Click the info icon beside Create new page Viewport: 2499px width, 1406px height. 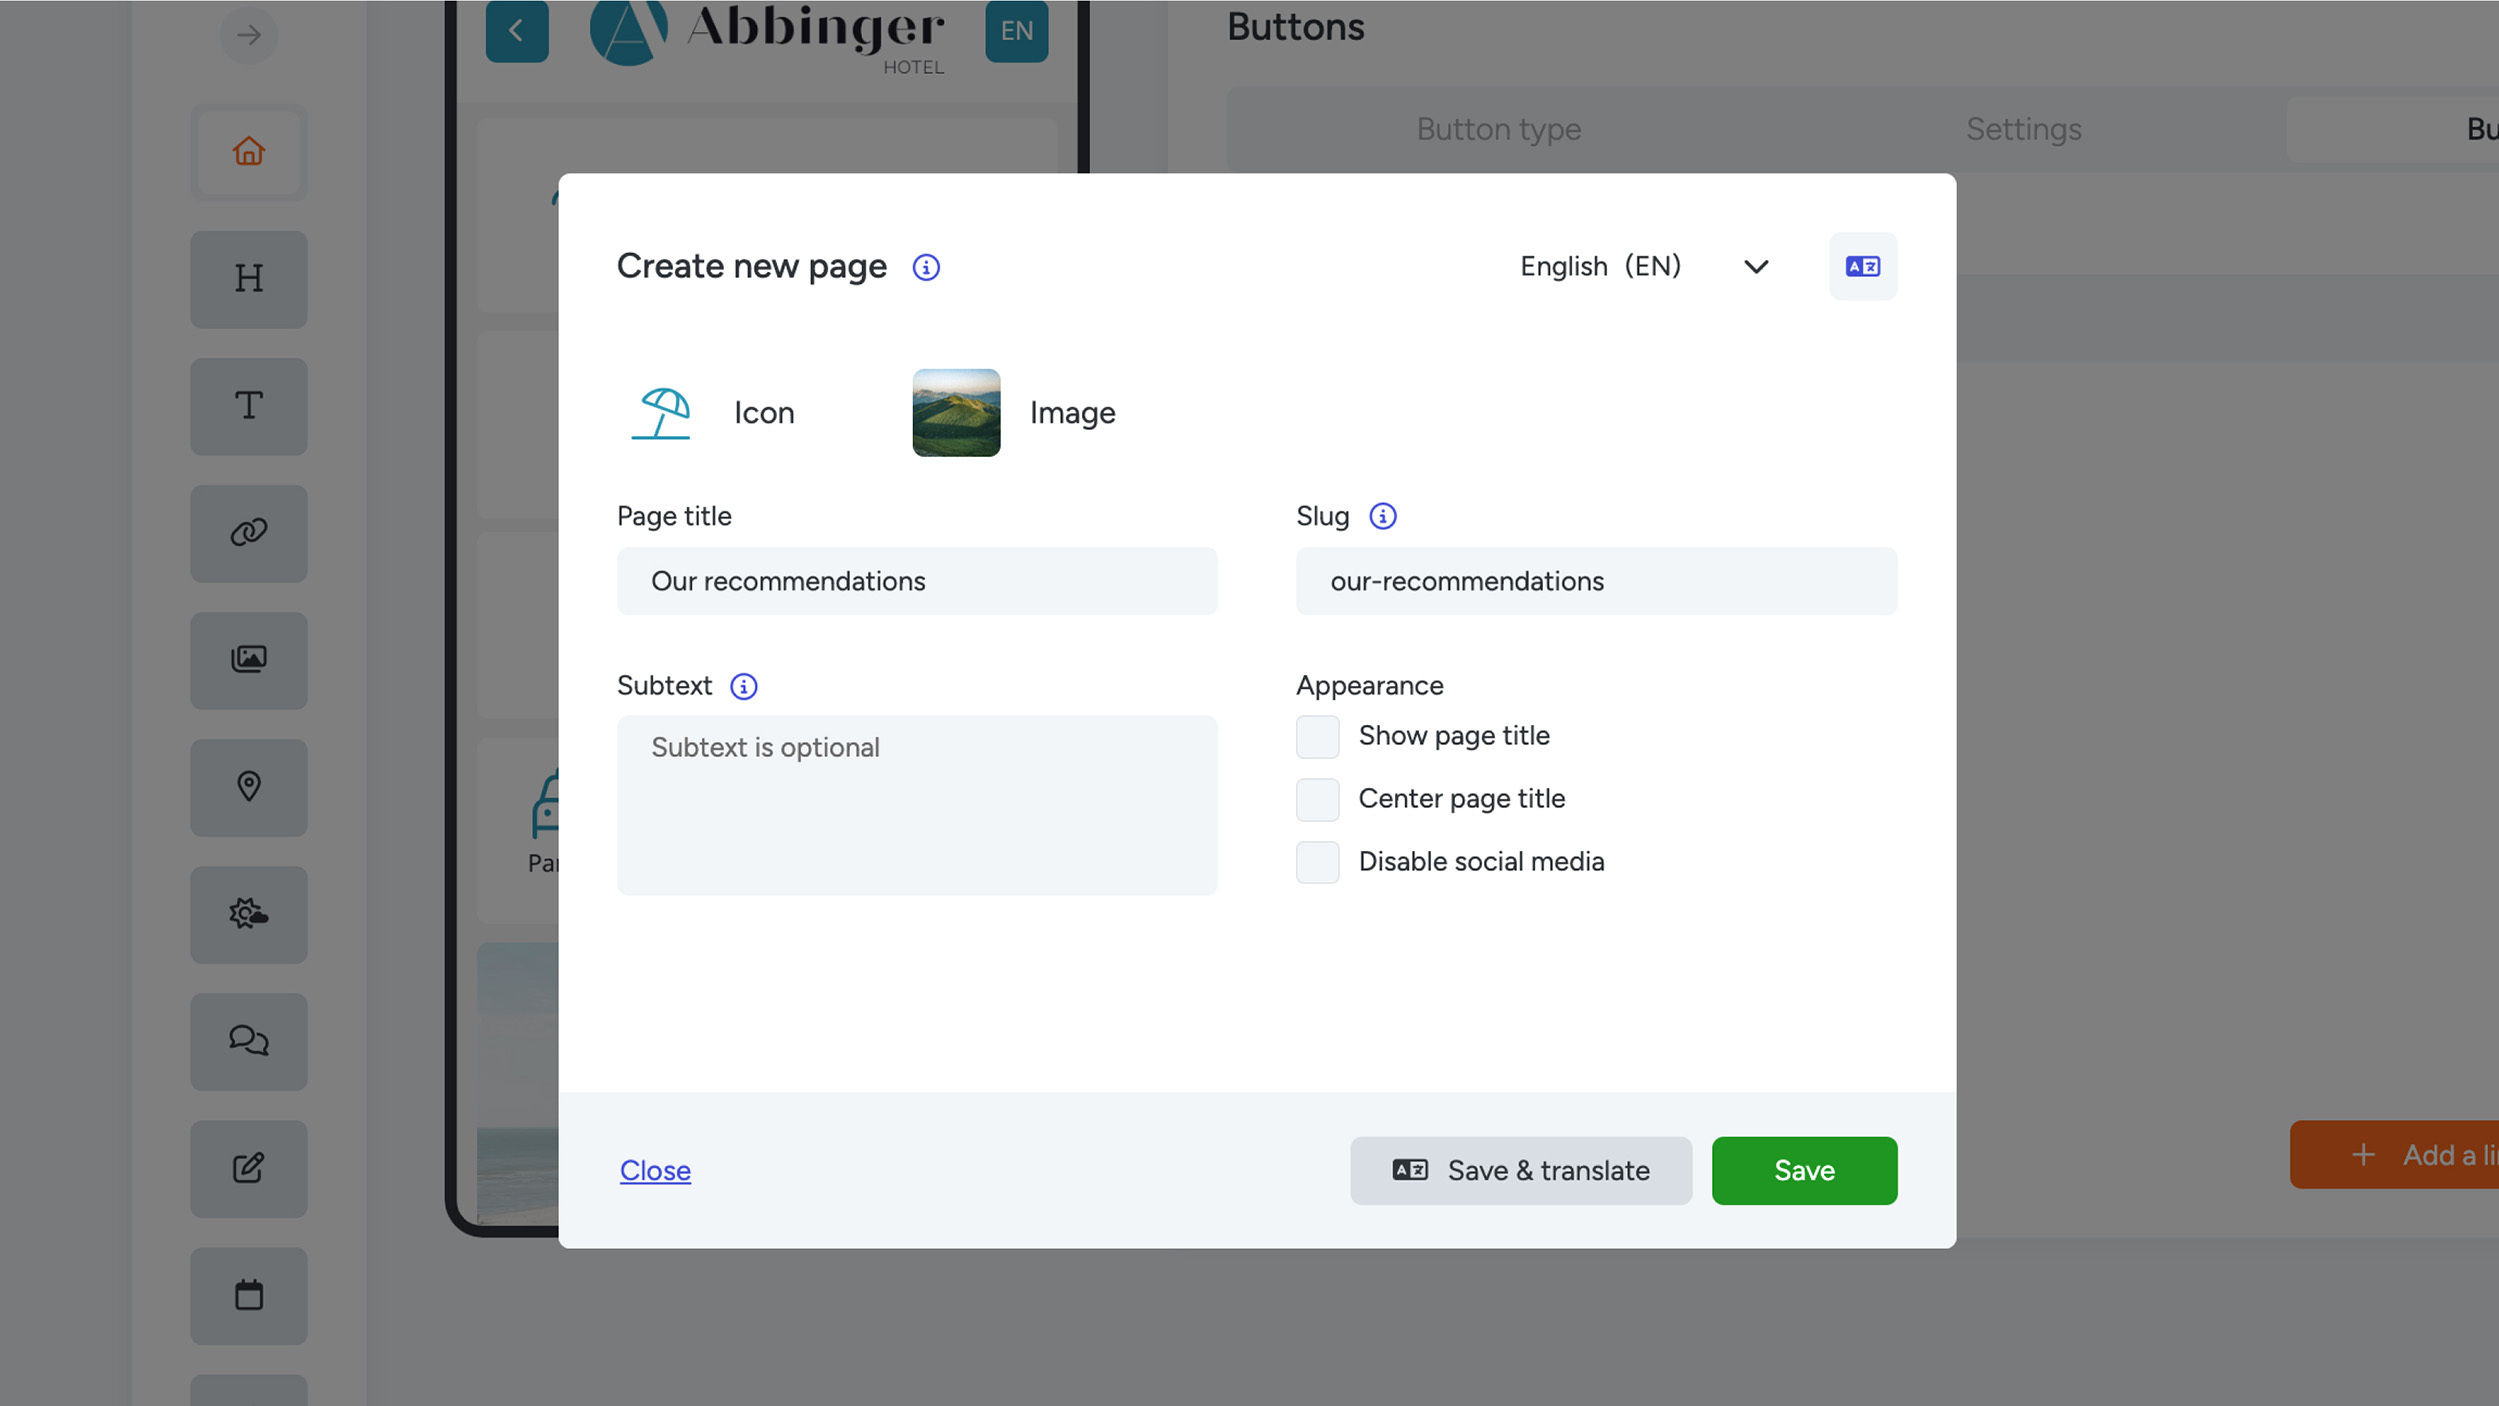926,267
